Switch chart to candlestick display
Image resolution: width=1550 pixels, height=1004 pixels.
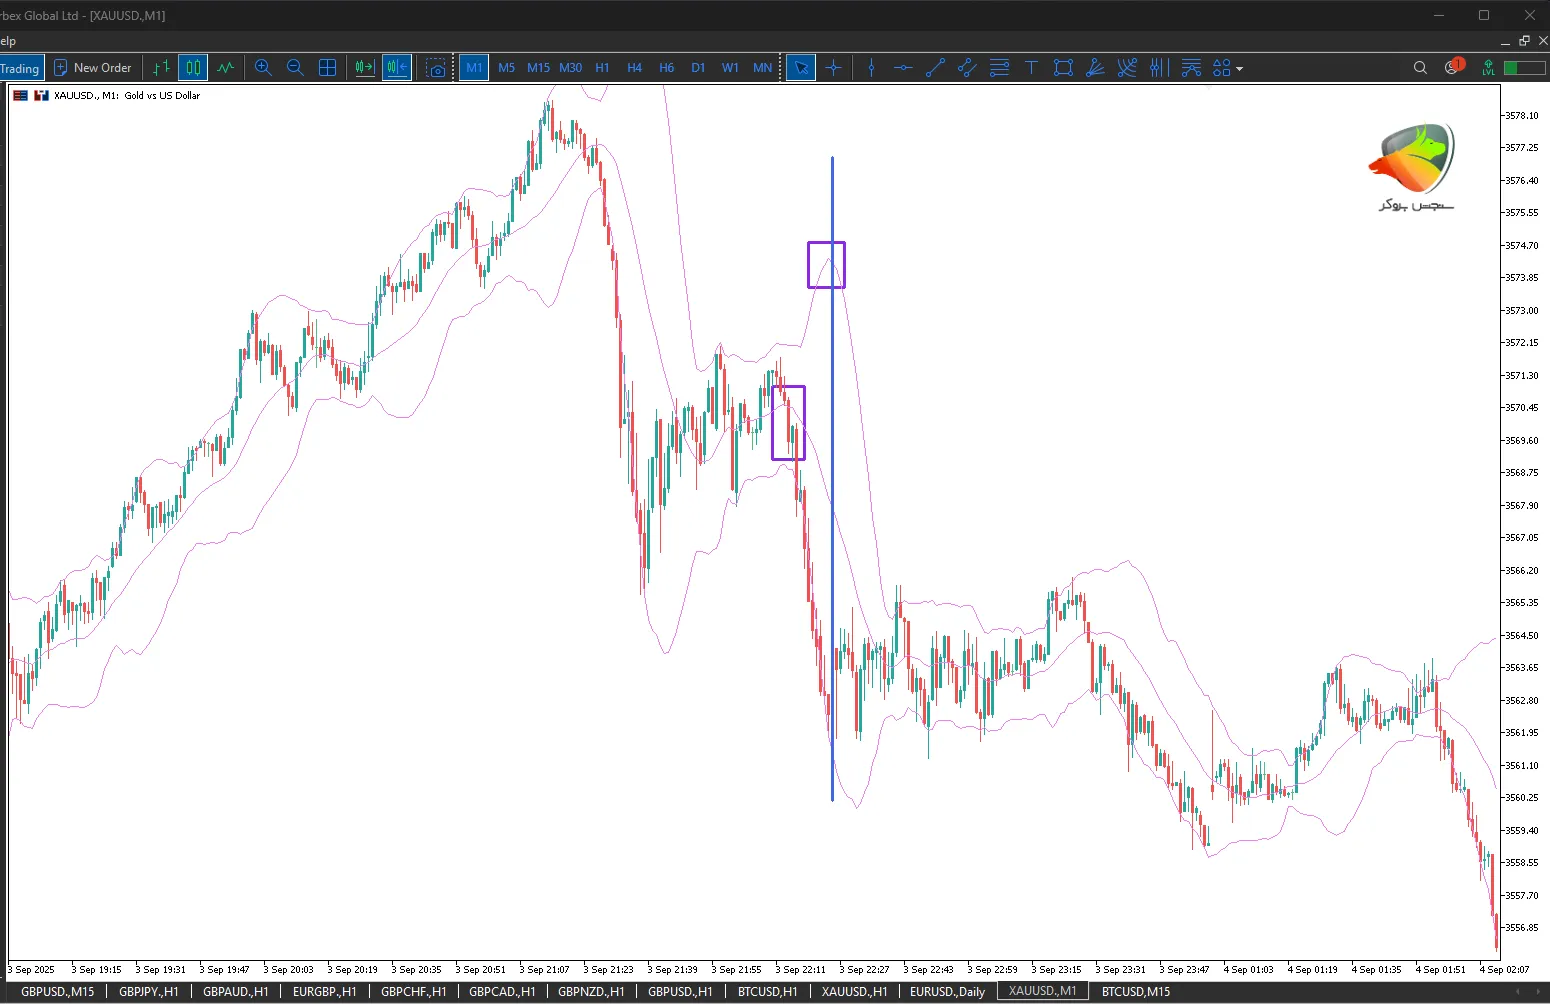(x=193, y=68)
